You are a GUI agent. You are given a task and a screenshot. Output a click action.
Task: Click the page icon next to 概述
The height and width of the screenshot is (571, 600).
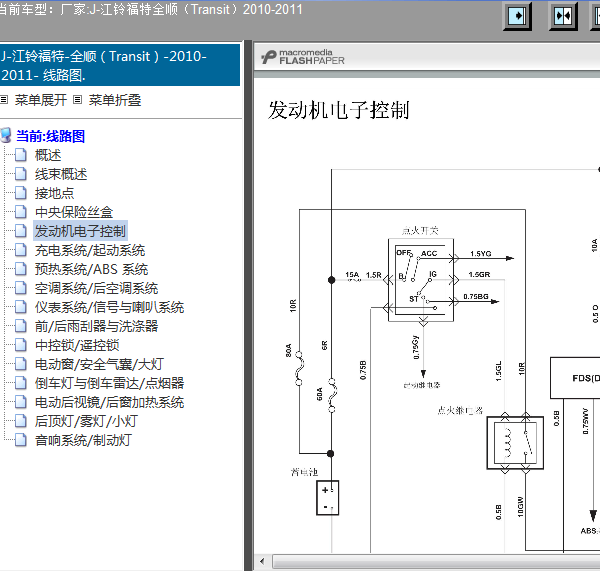(21, 155)
